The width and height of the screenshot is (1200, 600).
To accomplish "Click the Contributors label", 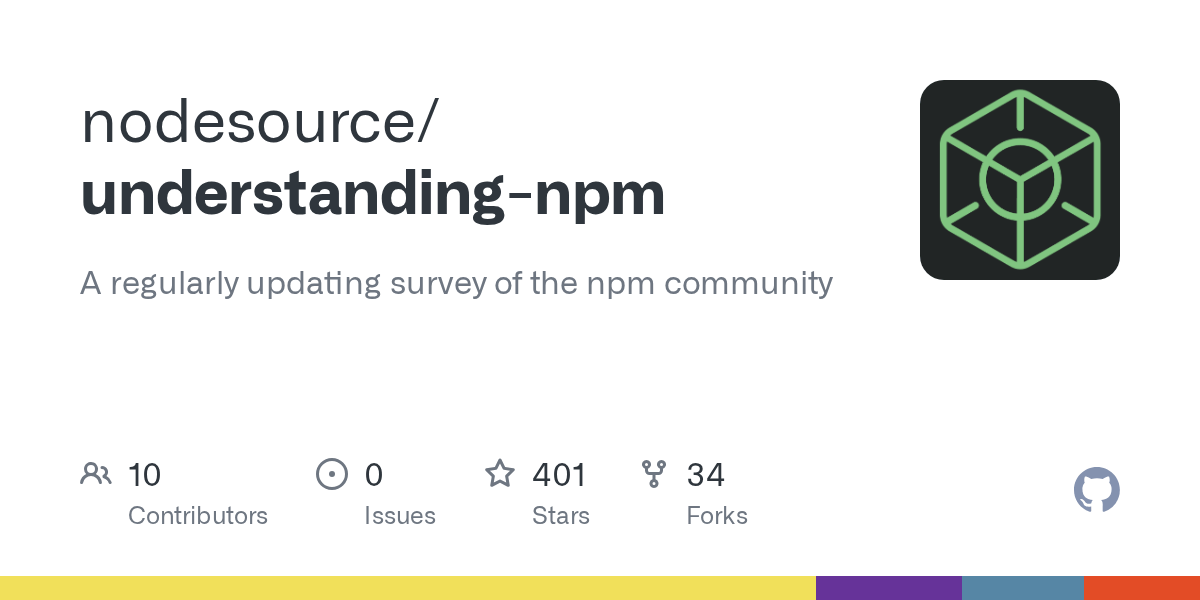I will click(198, 516).
